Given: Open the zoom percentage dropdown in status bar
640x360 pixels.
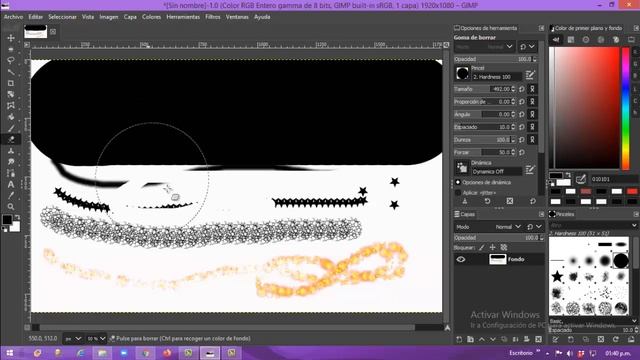Looking at the screenshot, I should point(96,338).
